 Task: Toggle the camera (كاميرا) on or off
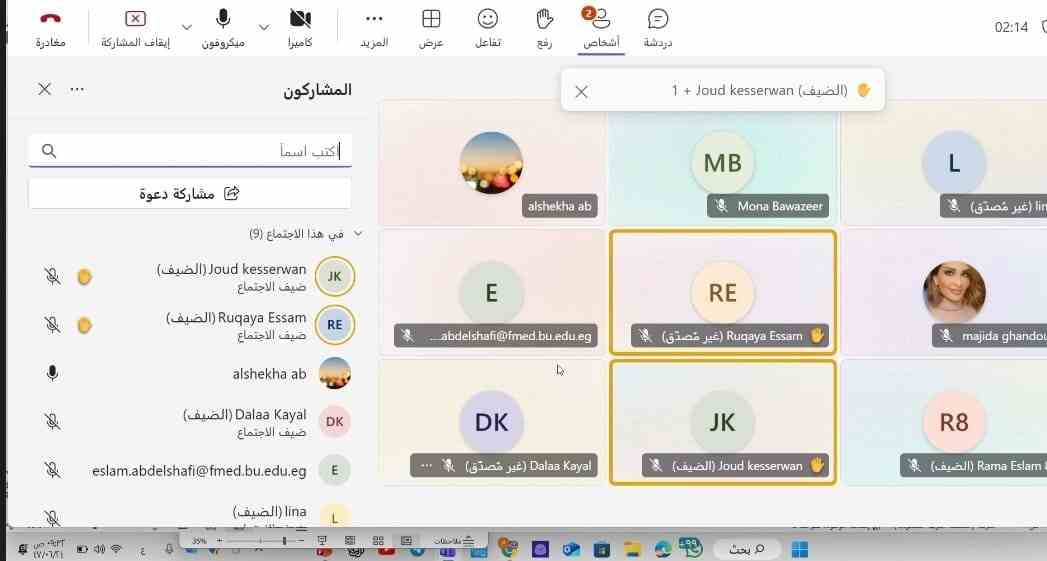pyautogui.click(x=300, y=19)
